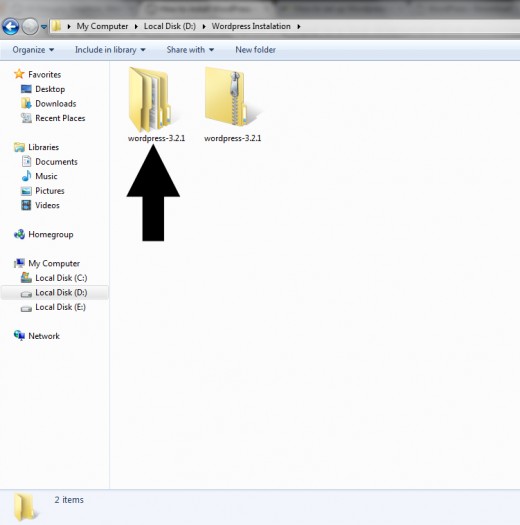Click the greyed Forward navigation button

pos(30,26)
